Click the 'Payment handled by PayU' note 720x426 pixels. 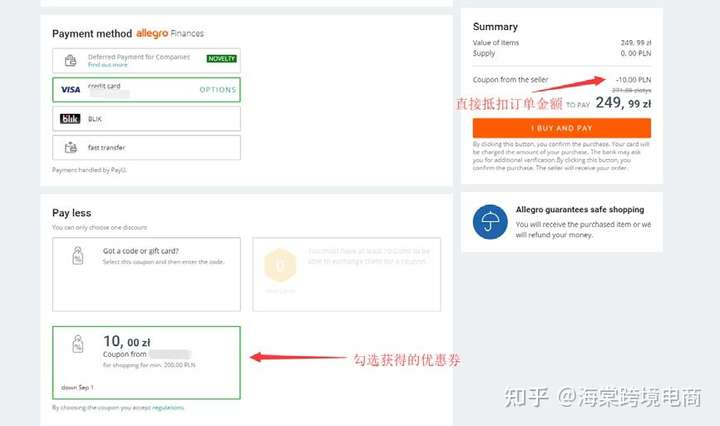point(90,170)
